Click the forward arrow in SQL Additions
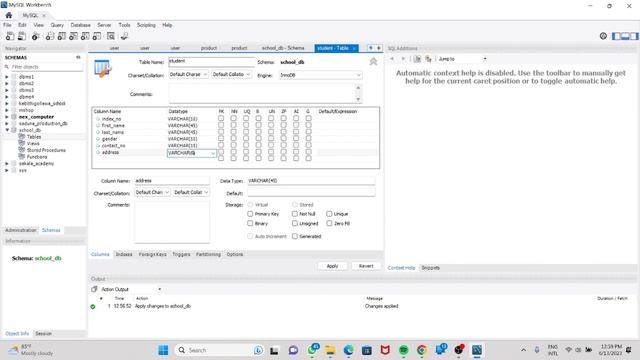 (403, 59)
